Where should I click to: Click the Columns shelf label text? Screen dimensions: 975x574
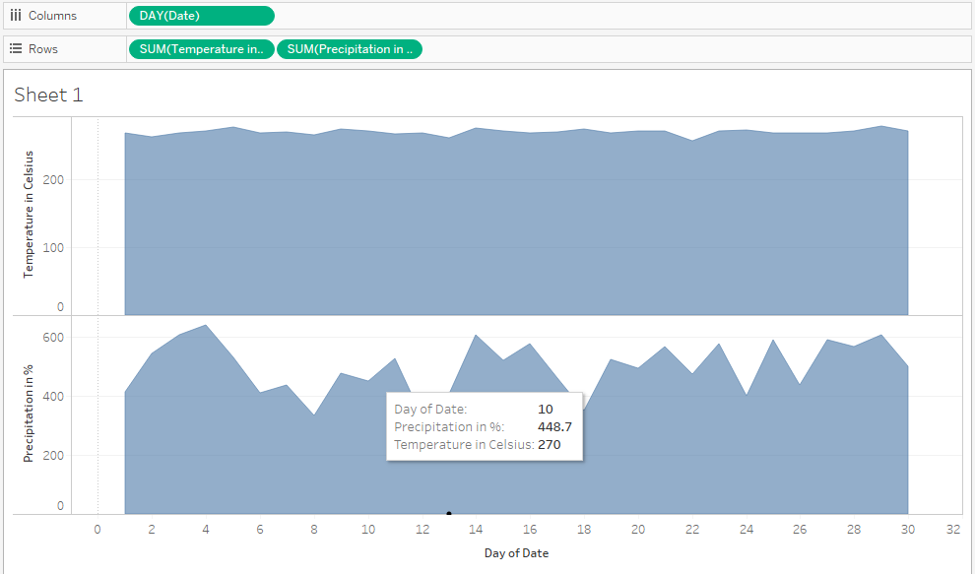(52, 16)
